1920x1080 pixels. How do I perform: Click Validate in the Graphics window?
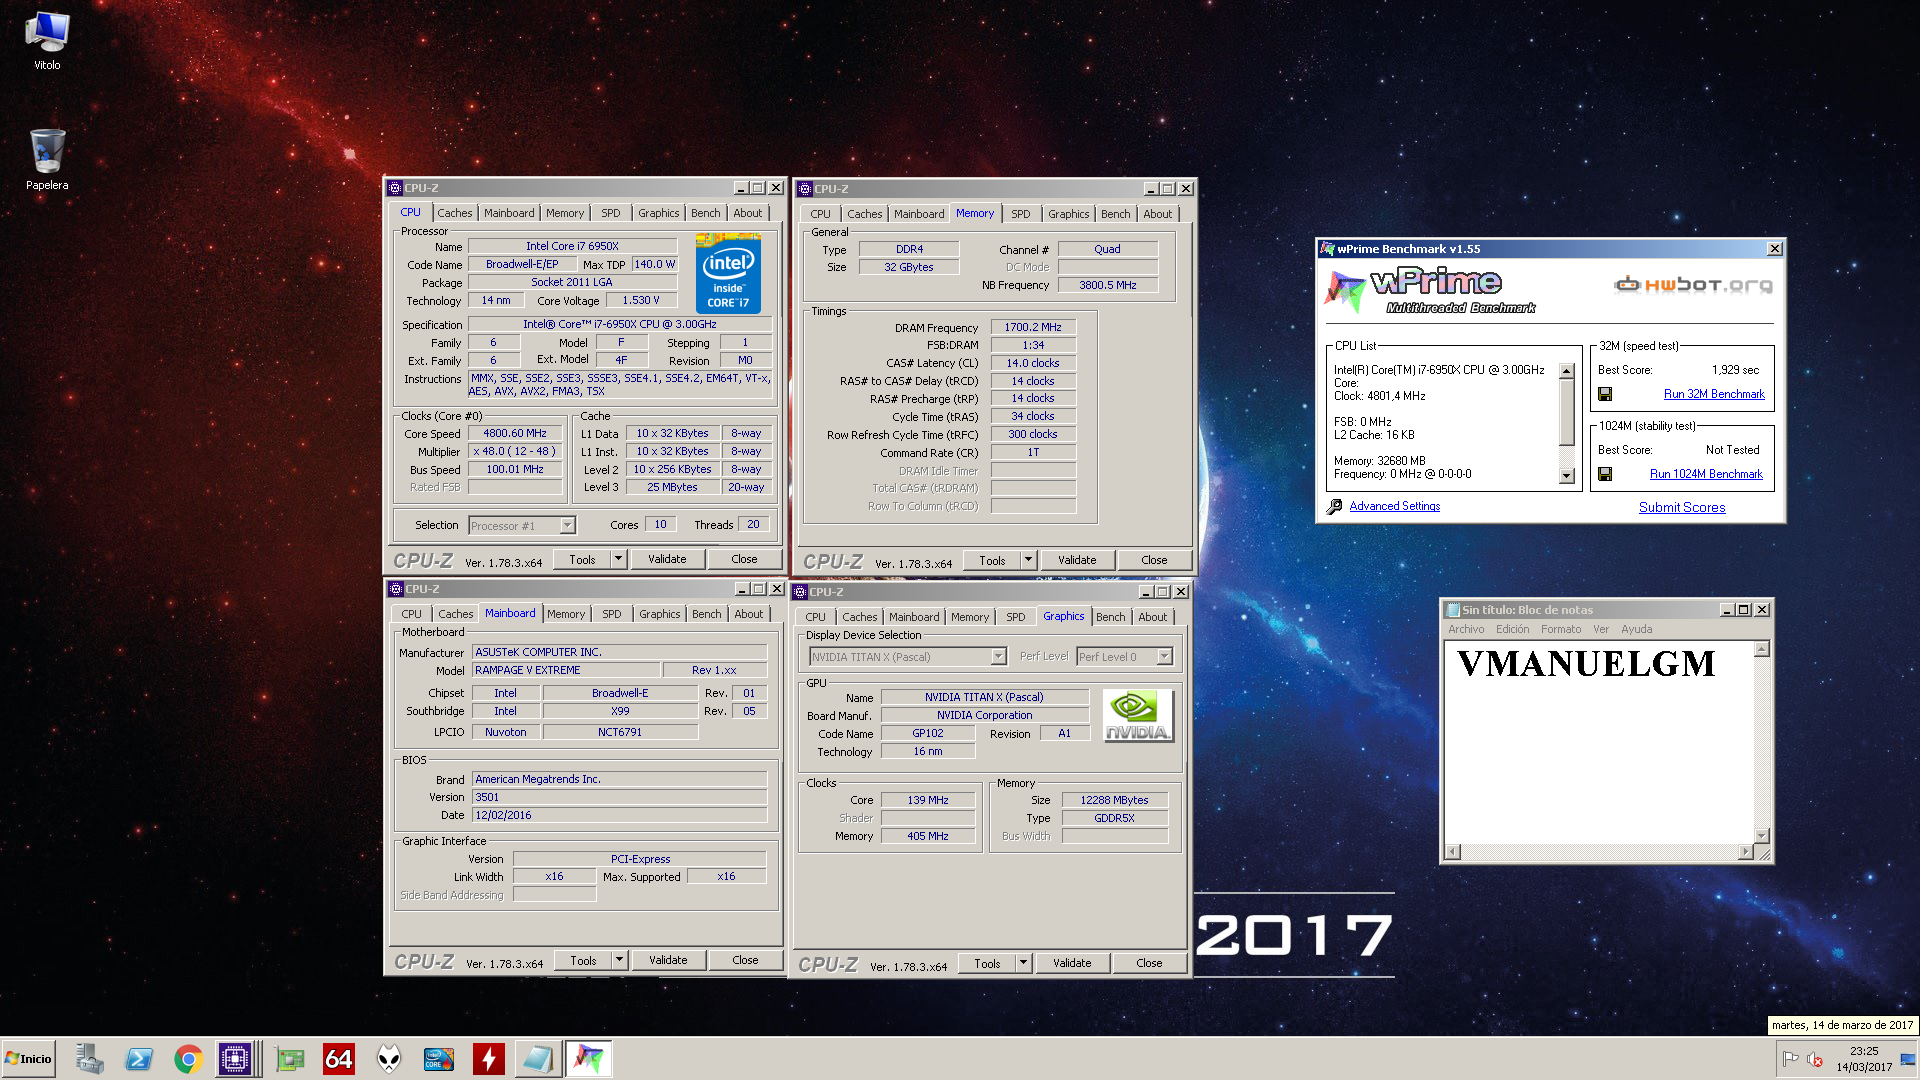point(1072,963)
